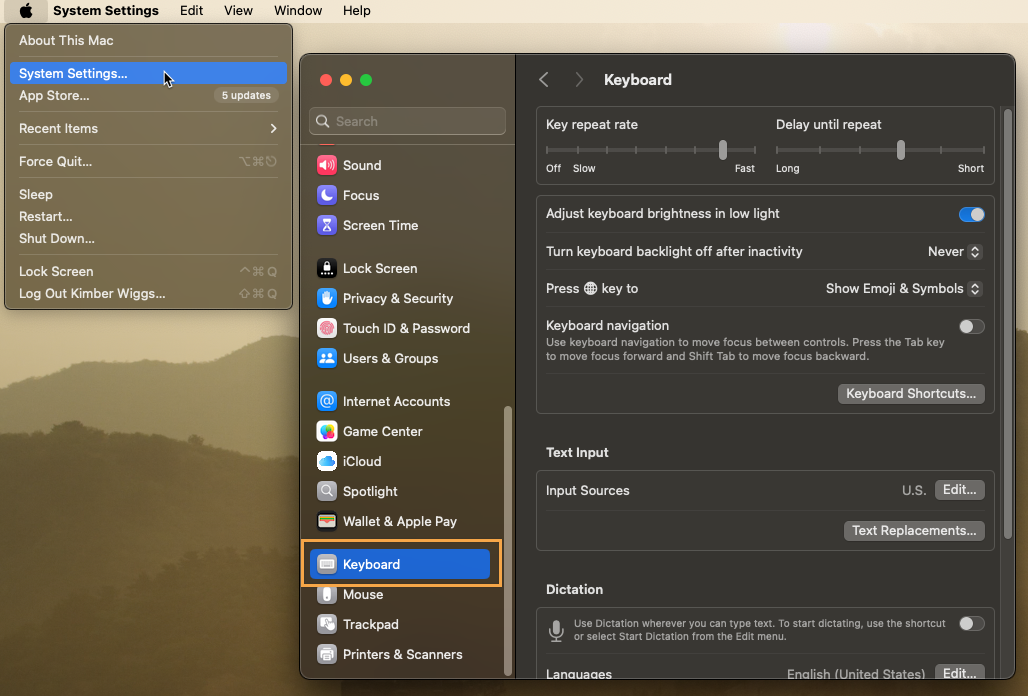
Task: Click into the Search field
Action: point(407,121)
